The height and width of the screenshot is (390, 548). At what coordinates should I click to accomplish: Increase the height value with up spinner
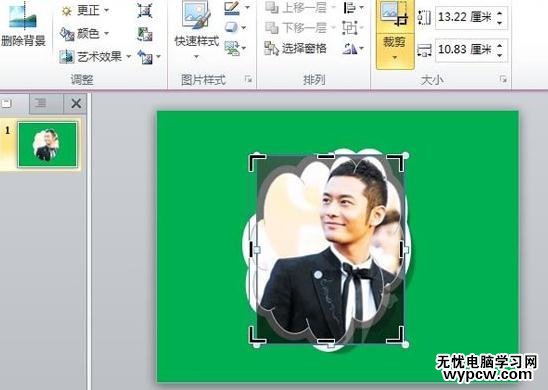500,13
